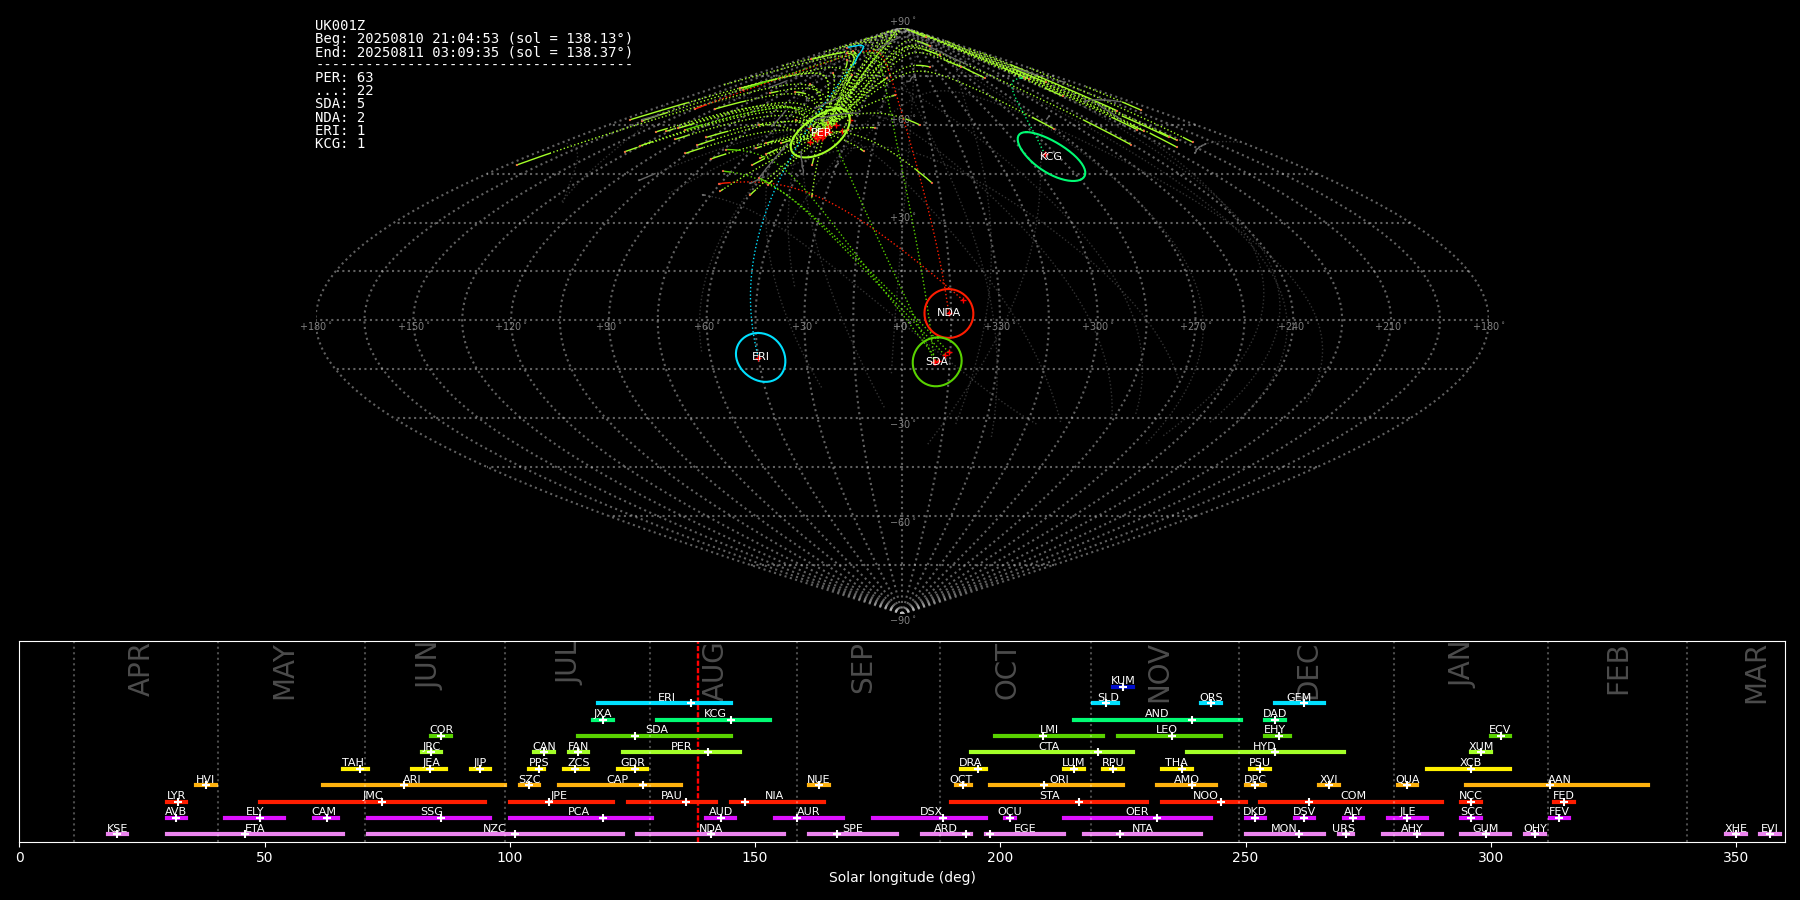Select the PAU shower bar in timeline
The height and width of the screenshot is (900, 1800).
pyautogui.click(x=672, y=802)
